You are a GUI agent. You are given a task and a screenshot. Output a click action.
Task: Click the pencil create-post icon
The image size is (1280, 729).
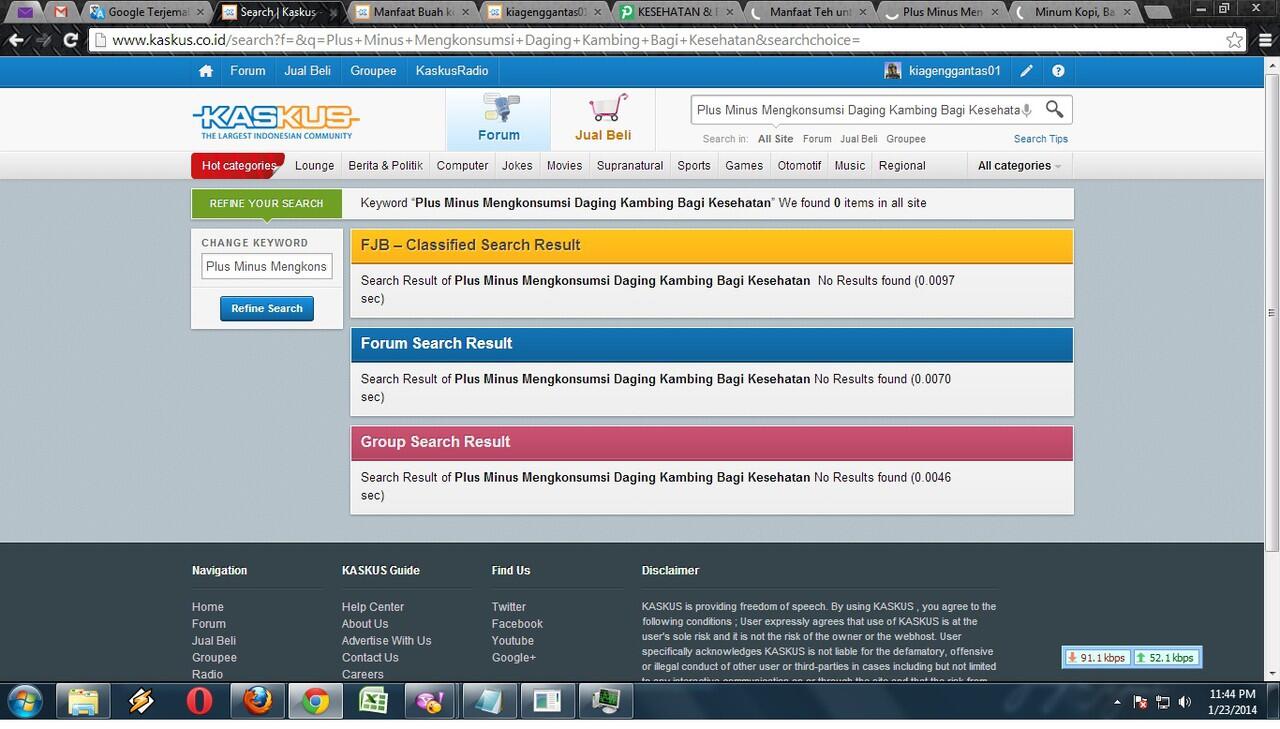[1027, 71]
